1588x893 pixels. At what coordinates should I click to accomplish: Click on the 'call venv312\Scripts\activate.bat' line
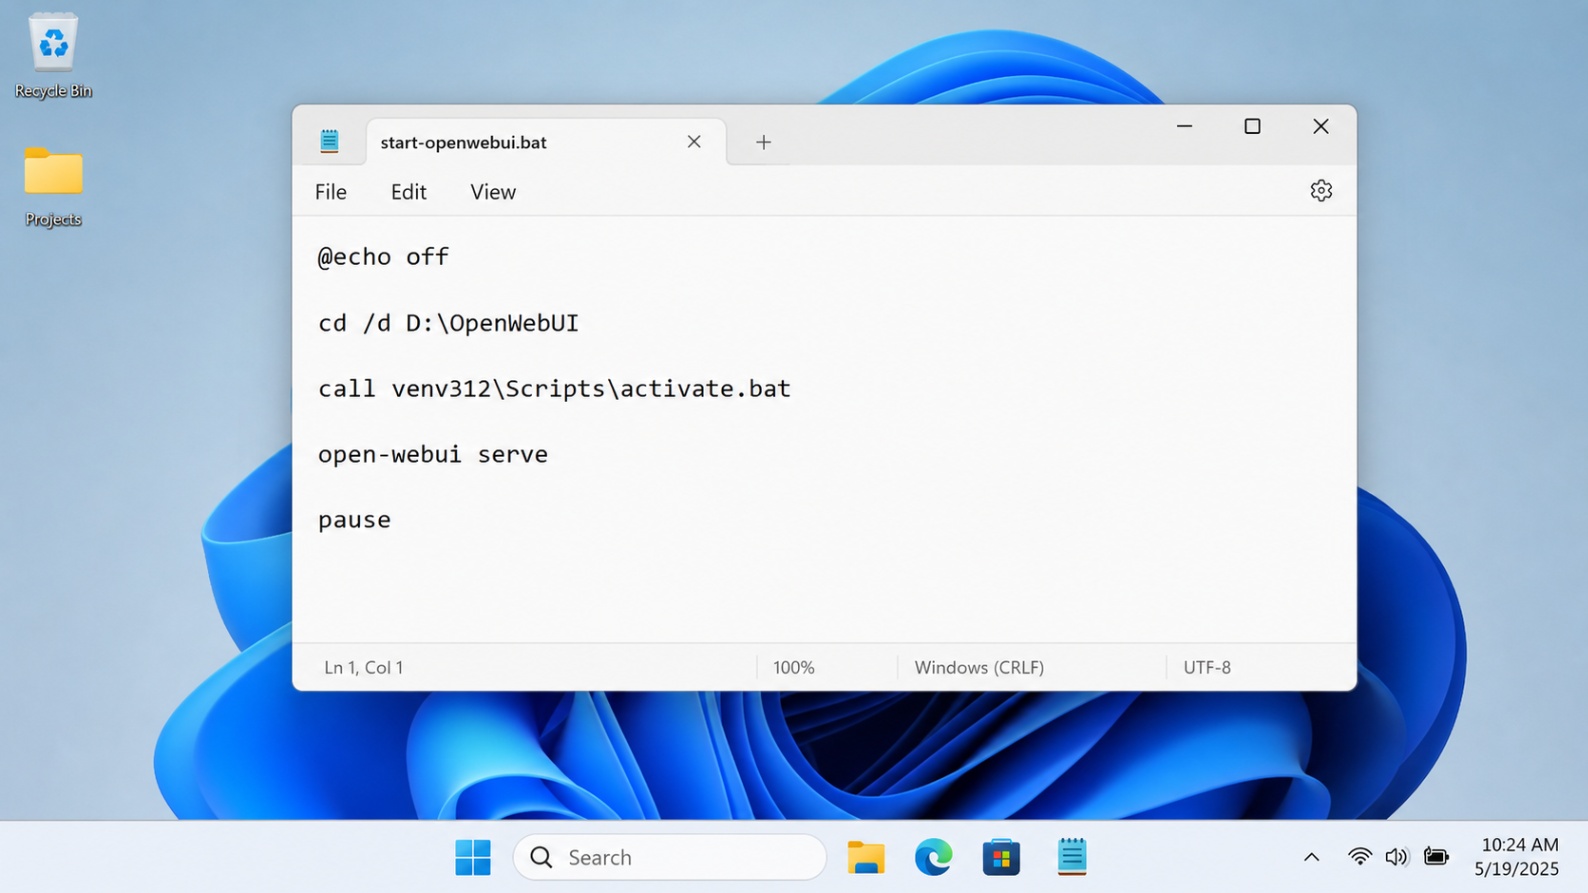554,388
